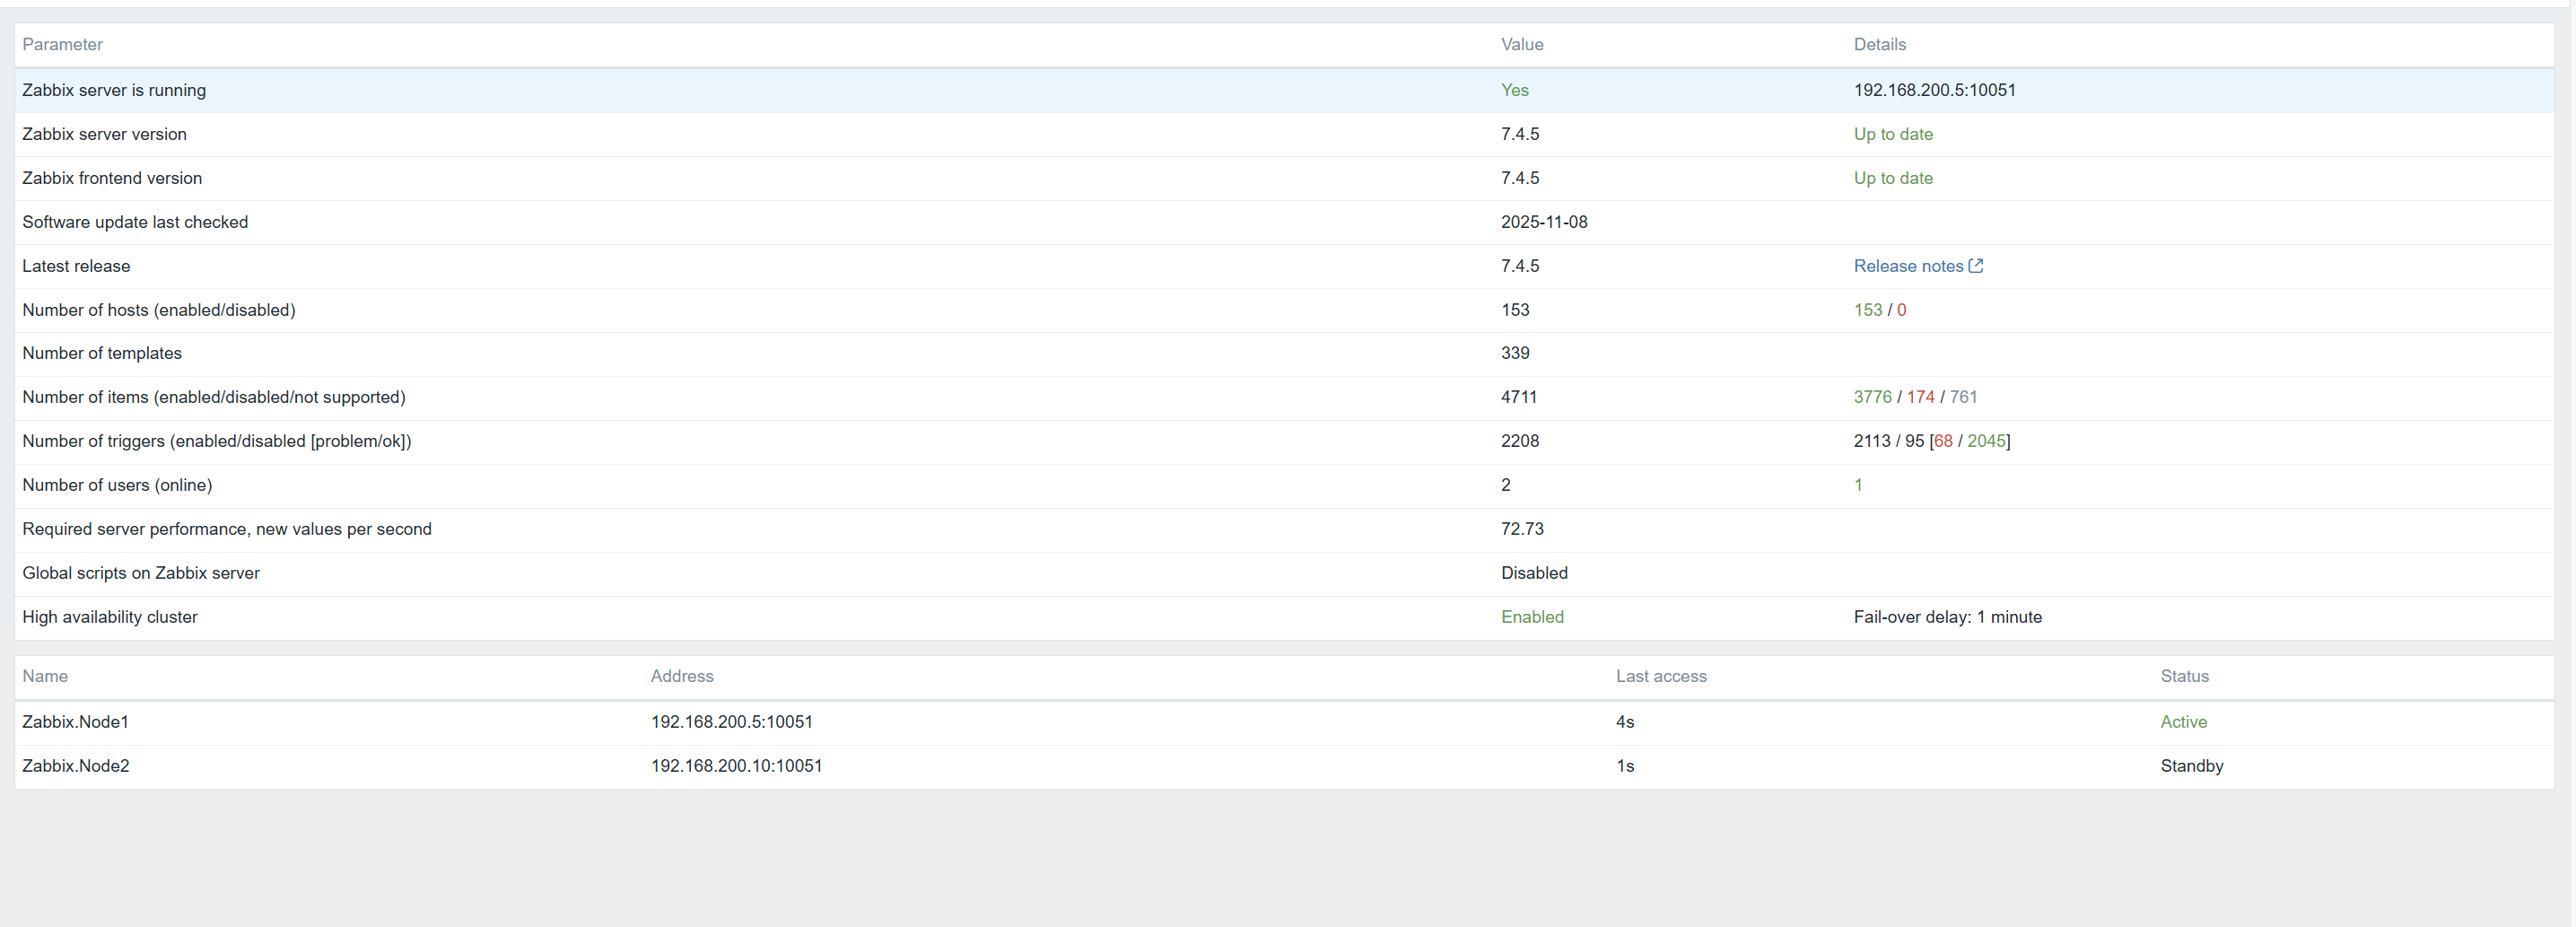Click the Zabbix server version value 7.4.5
Viewport: 2576px width, 927px height.
point(1520,134)
